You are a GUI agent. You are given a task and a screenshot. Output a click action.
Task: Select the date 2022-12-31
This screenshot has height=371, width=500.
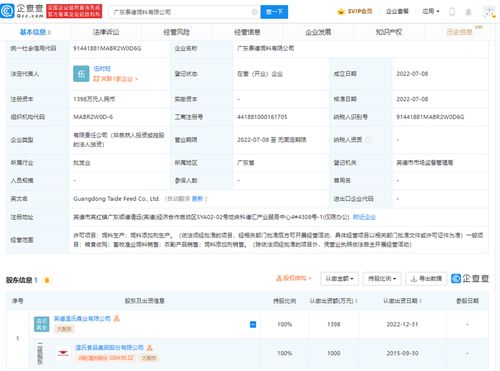402,324
